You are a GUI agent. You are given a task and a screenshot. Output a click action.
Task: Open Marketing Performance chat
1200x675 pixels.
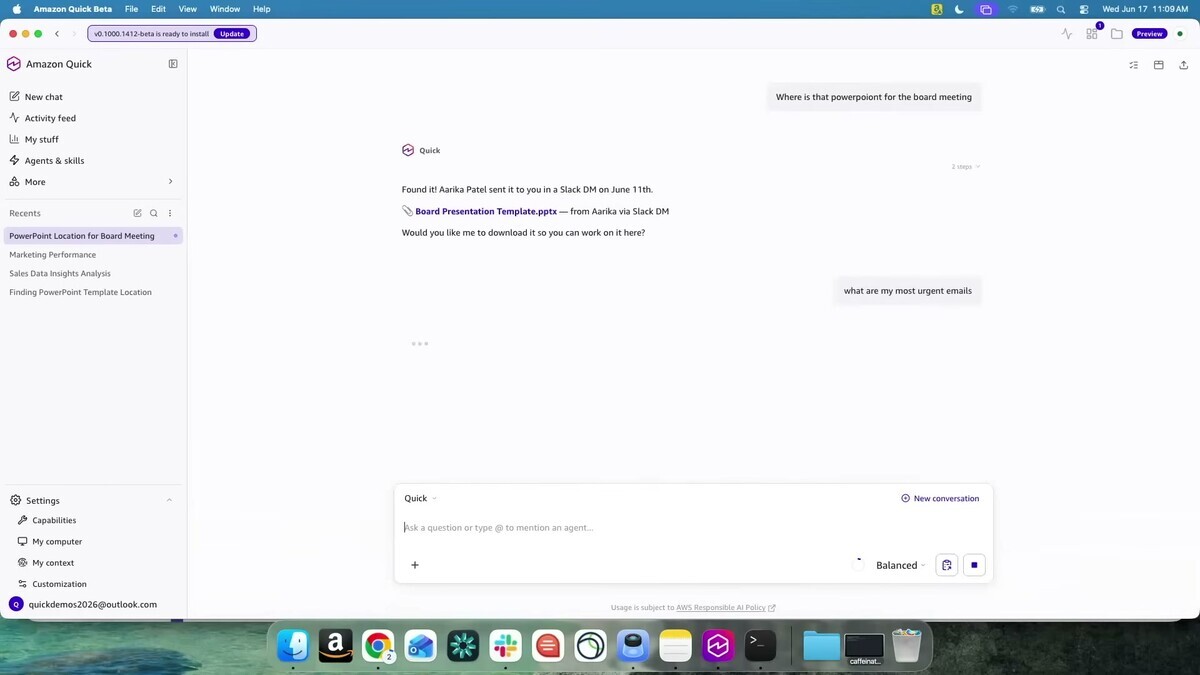92,255
